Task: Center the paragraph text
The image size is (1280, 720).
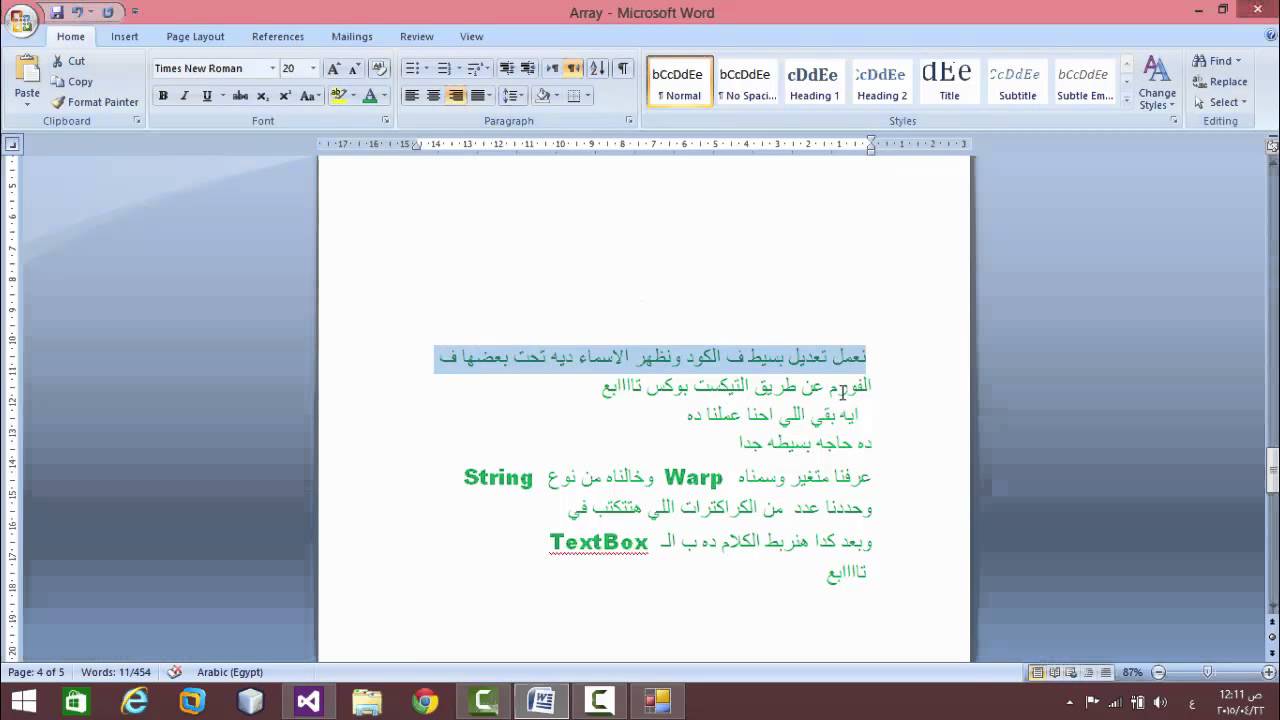Action: [433, 96]
